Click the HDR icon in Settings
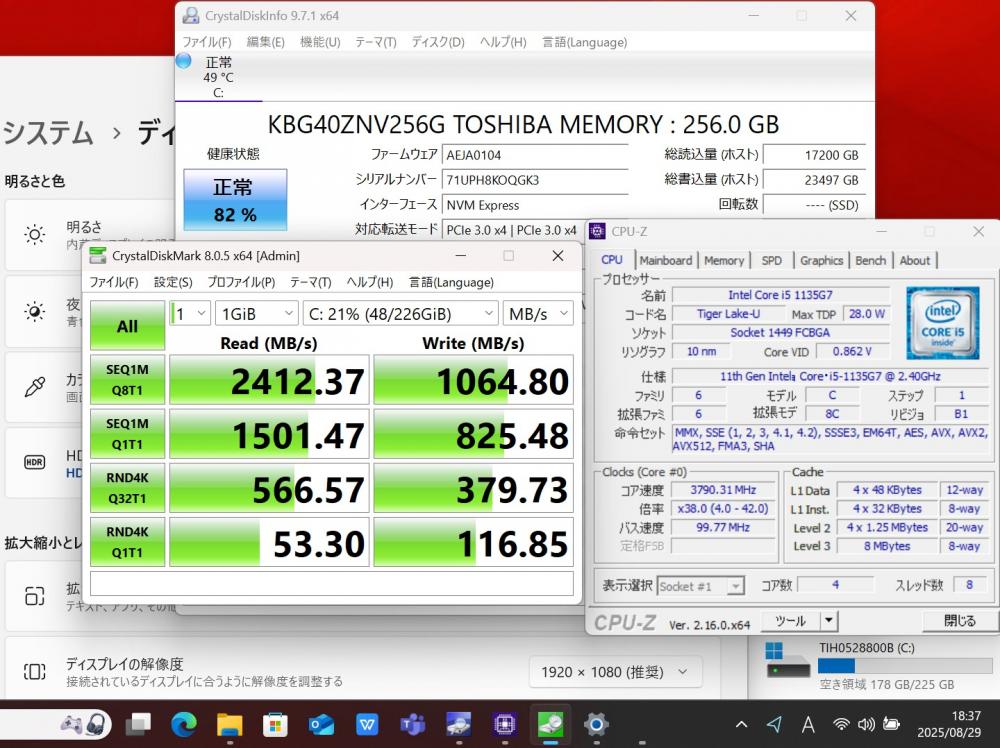1000x748 pixels. click(34, 462)
